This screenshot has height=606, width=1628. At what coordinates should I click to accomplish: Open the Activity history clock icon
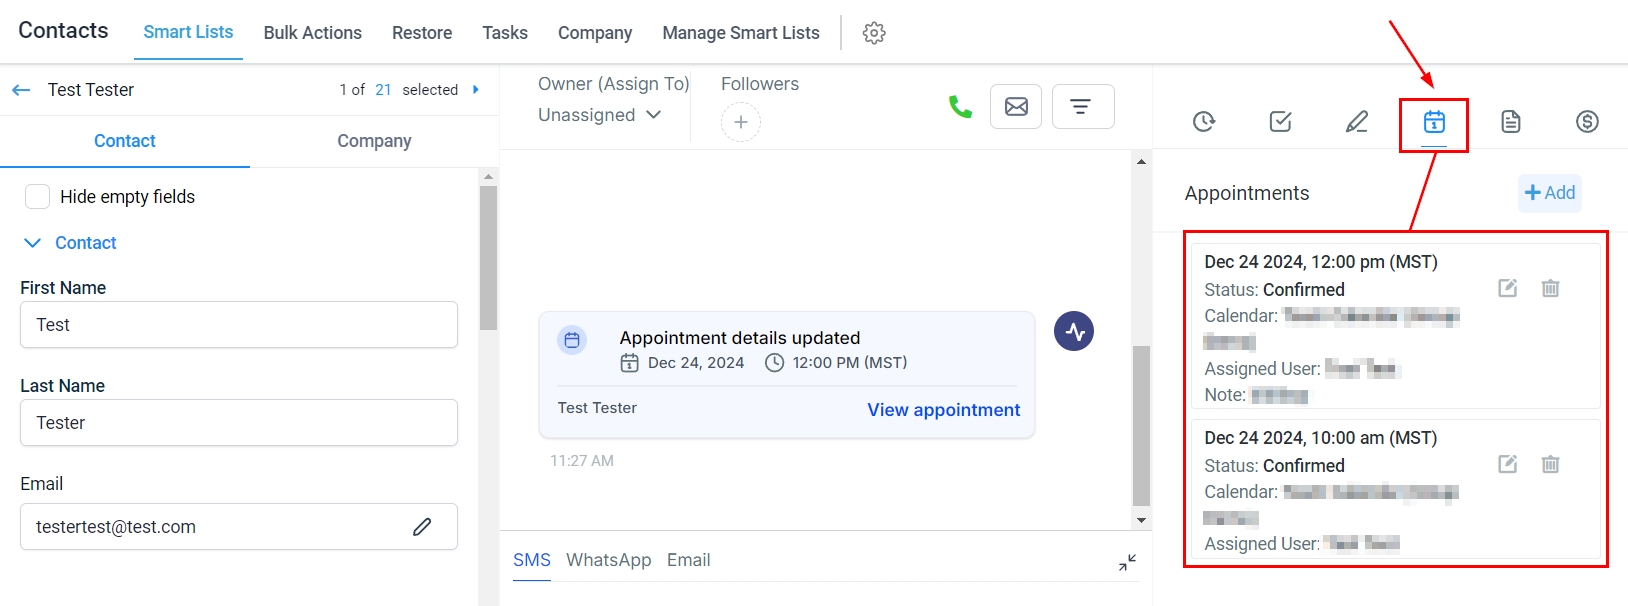[1204, 122]
